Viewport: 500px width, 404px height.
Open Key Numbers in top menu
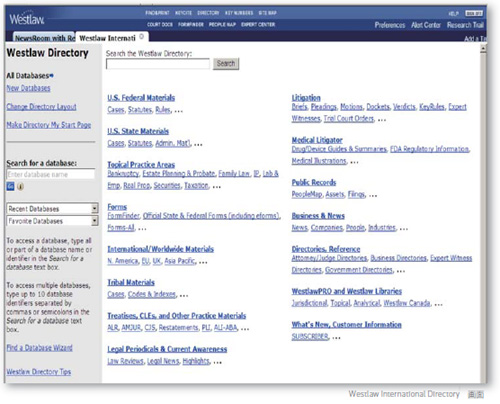(239, 13)
